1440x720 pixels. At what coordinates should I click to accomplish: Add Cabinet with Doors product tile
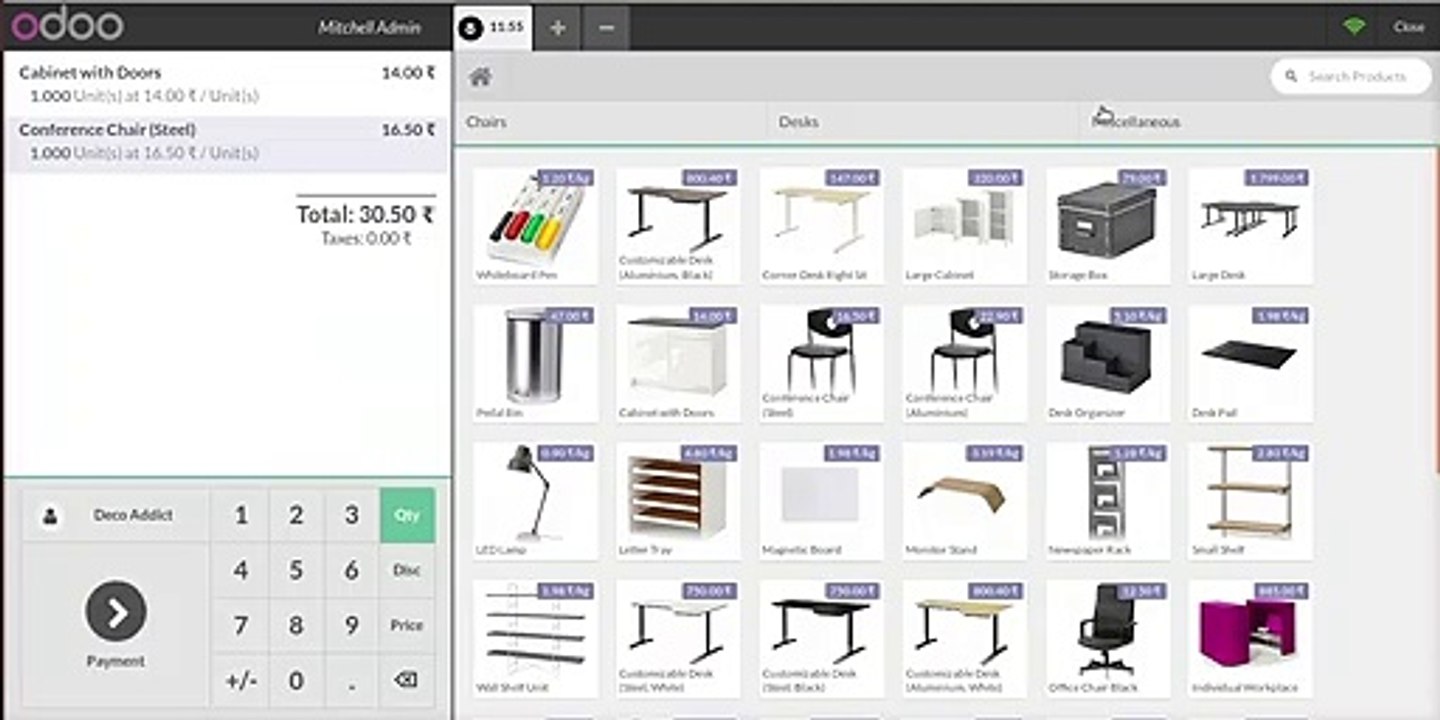point(678,364)
